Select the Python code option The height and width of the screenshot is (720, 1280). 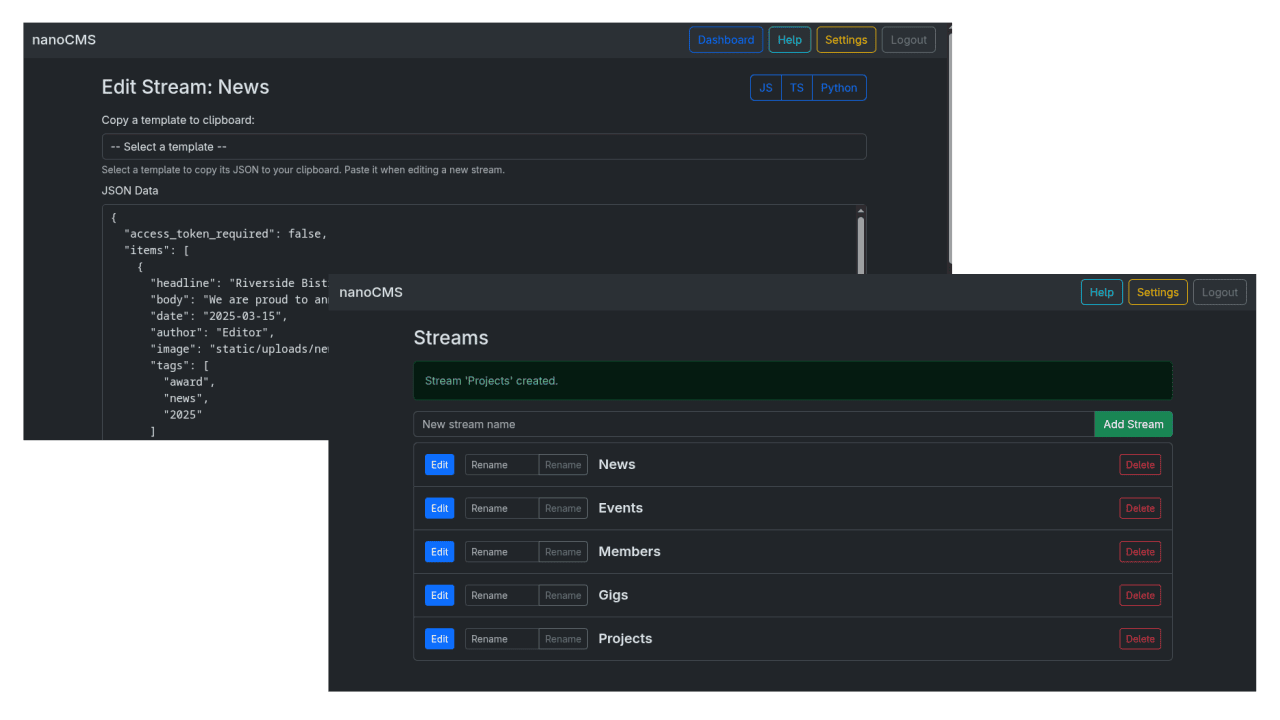click(x=839, y=88)
